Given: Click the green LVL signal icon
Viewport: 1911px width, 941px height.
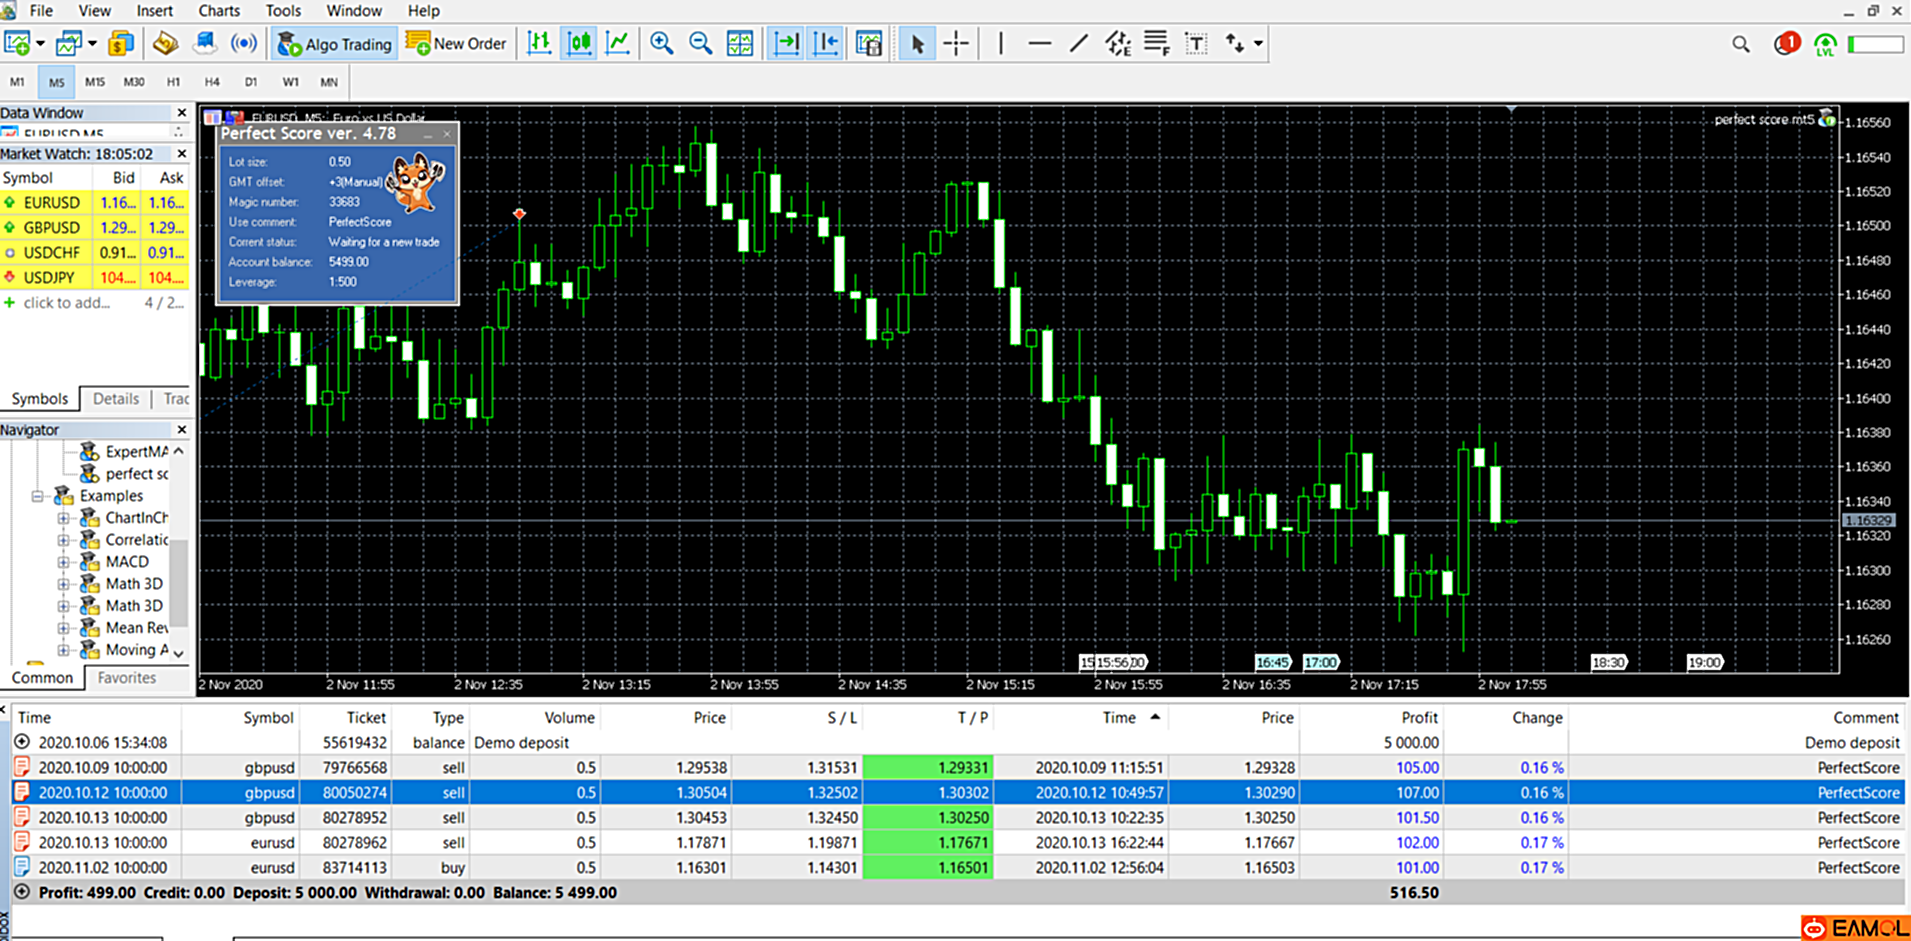Looking at the screenshot, I should [1825, 44].
